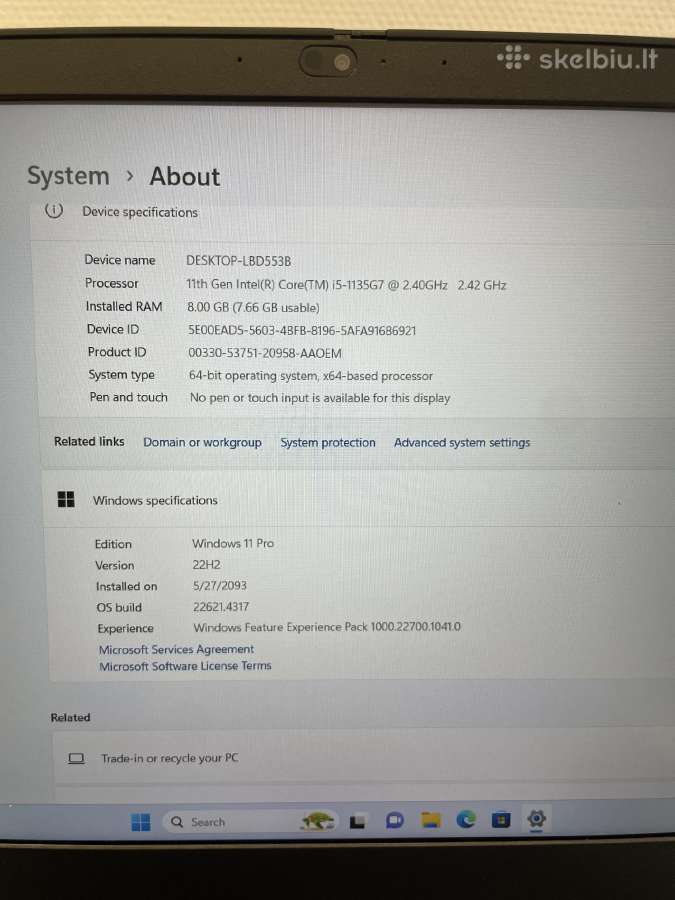
Task: Open the System protection link
Action: click(x=328, y=443)
